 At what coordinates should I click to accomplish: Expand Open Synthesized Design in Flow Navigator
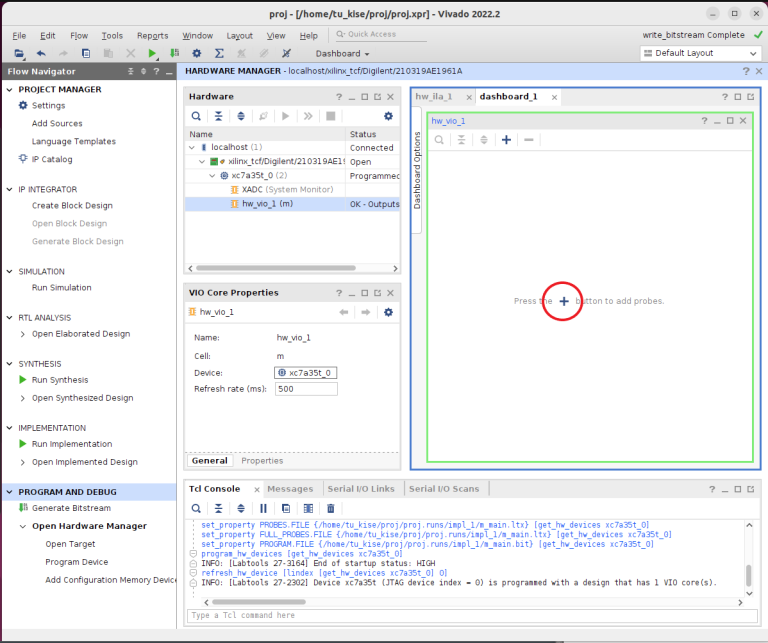(x=23, y=398)
